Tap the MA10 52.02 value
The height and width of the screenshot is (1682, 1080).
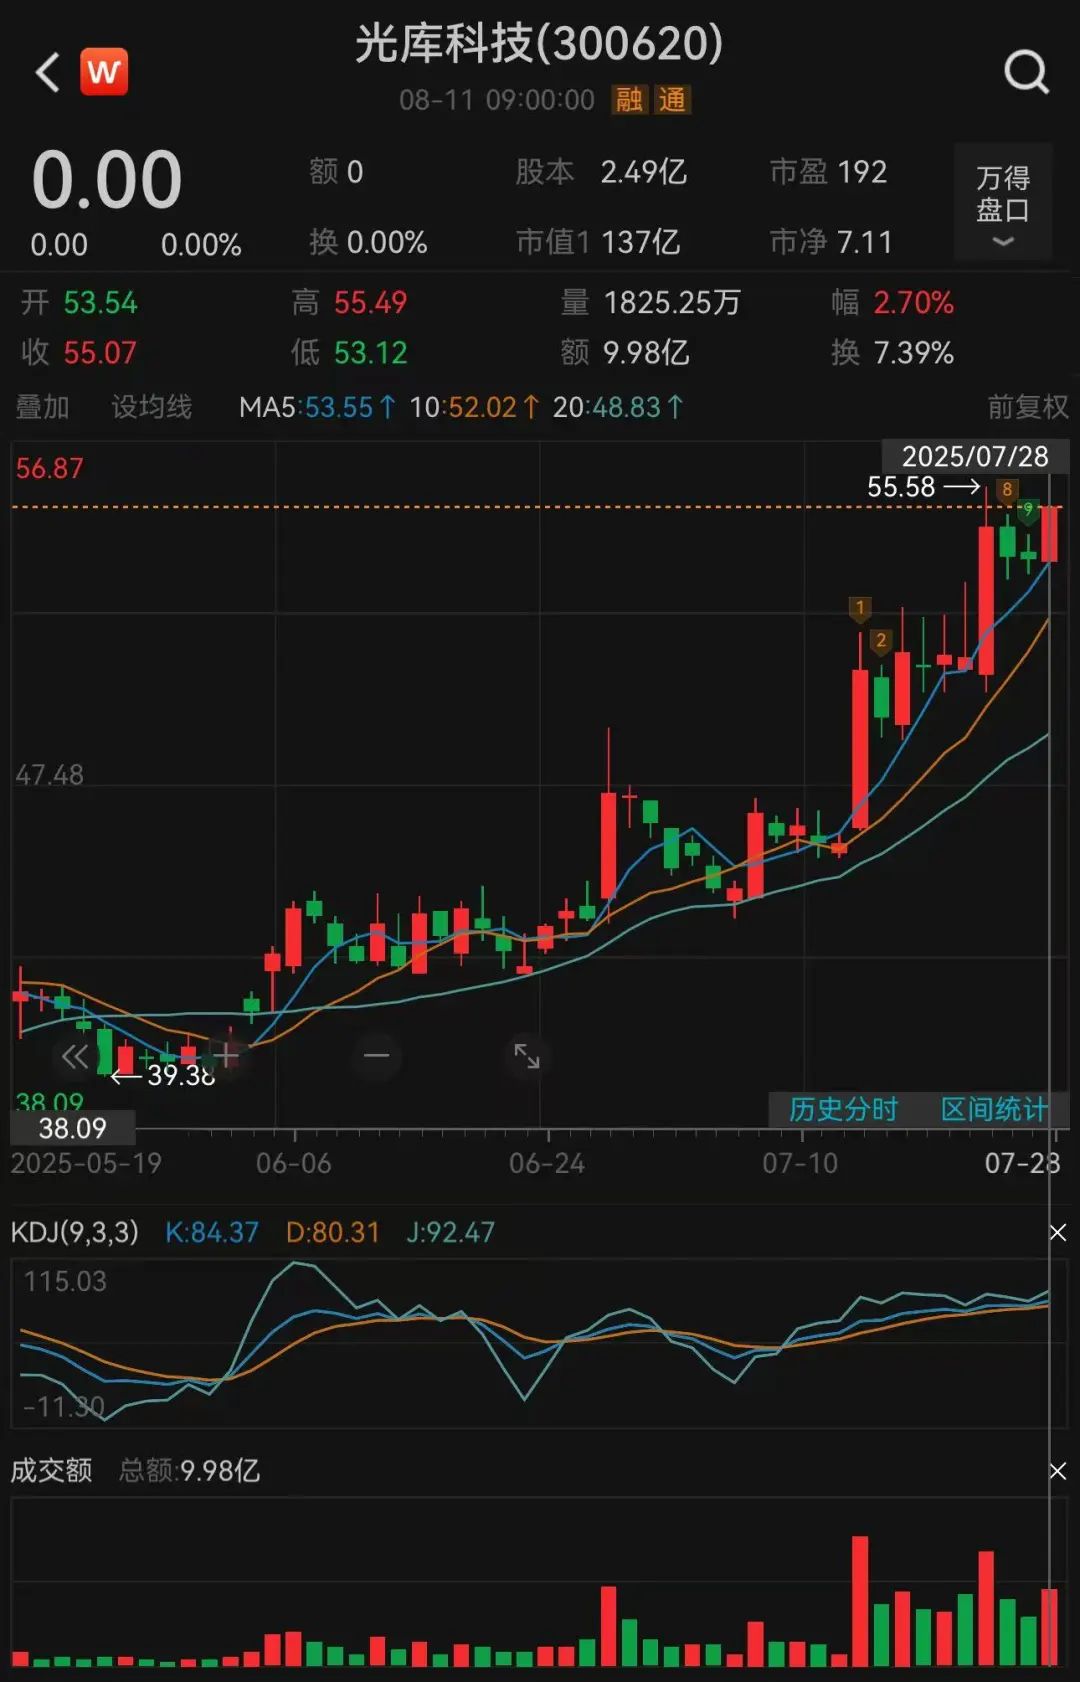[474, 407]
